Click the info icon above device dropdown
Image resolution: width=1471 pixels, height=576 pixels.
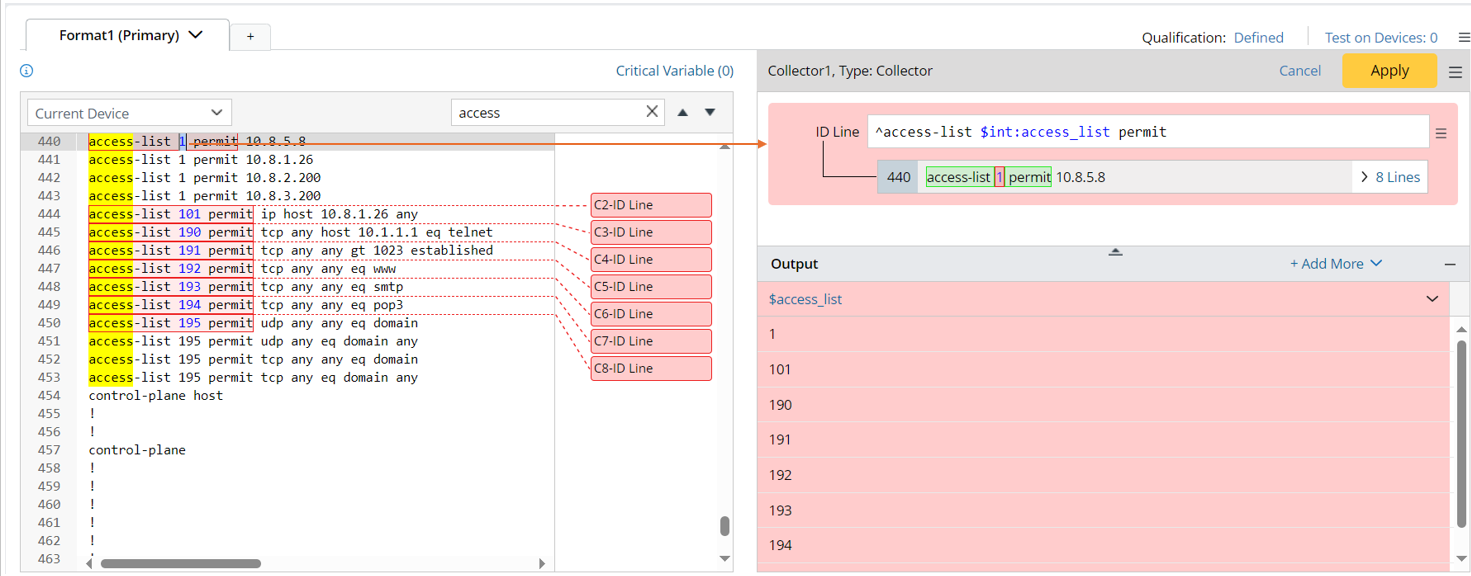pos(27,71)
